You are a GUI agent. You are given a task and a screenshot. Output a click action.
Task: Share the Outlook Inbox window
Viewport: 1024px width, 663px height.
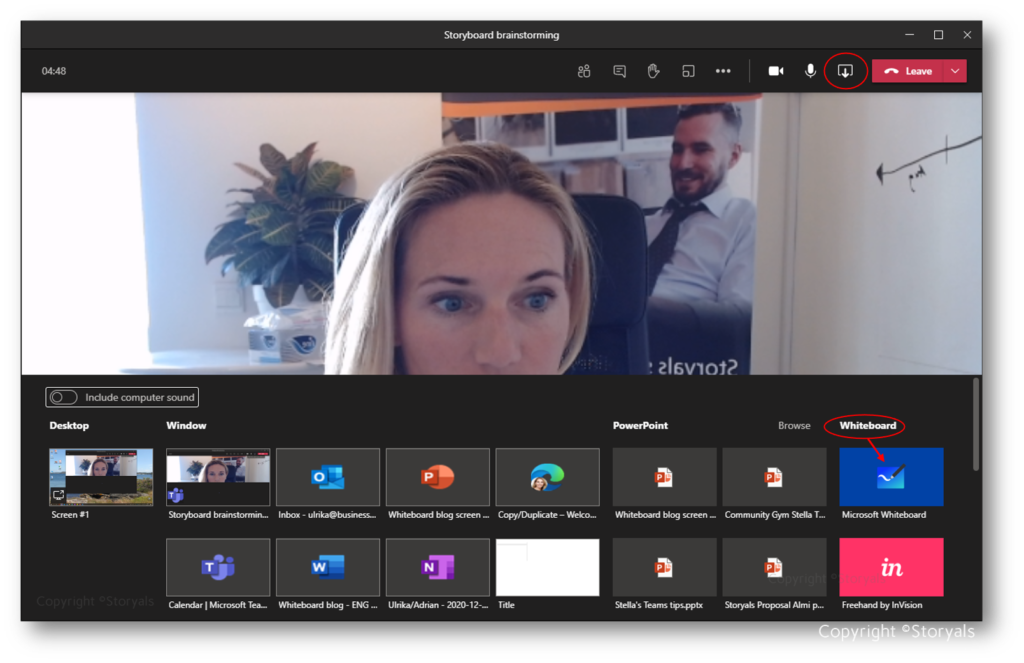tap(328, 477)
